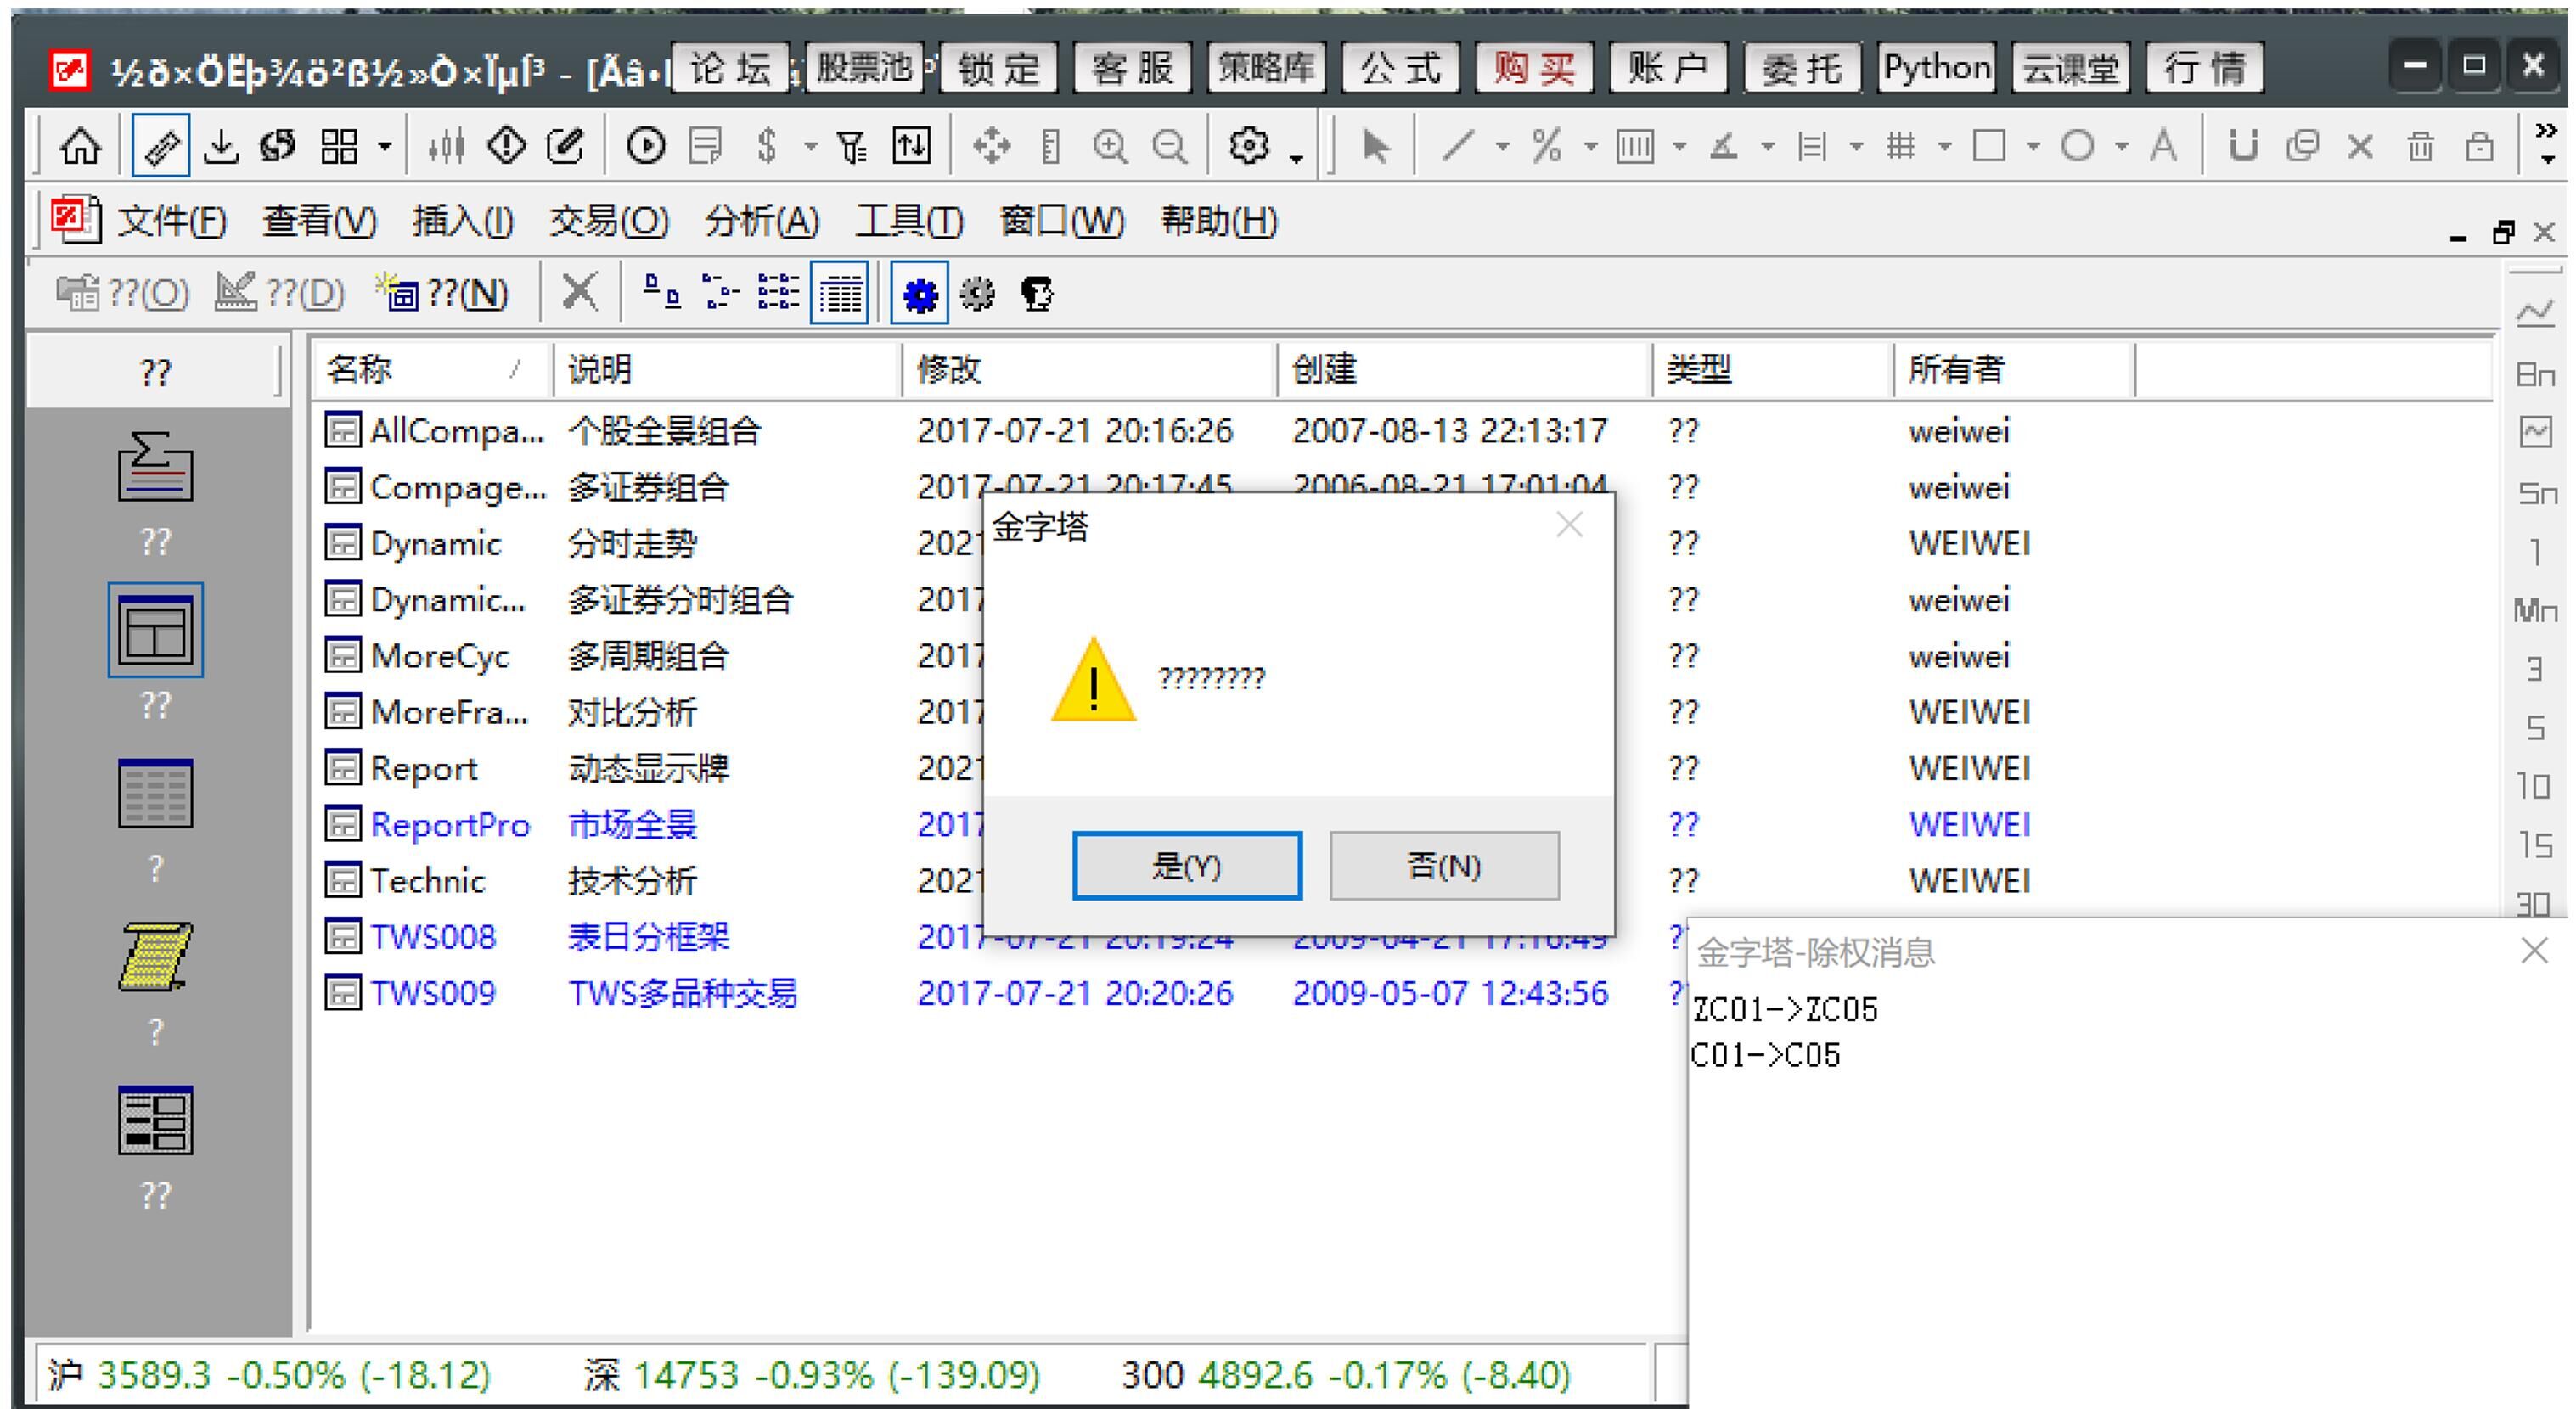Click the zoom out magnifier icon
The width and height of the screenshot is (2576, 1409).
pos(1169,146)
